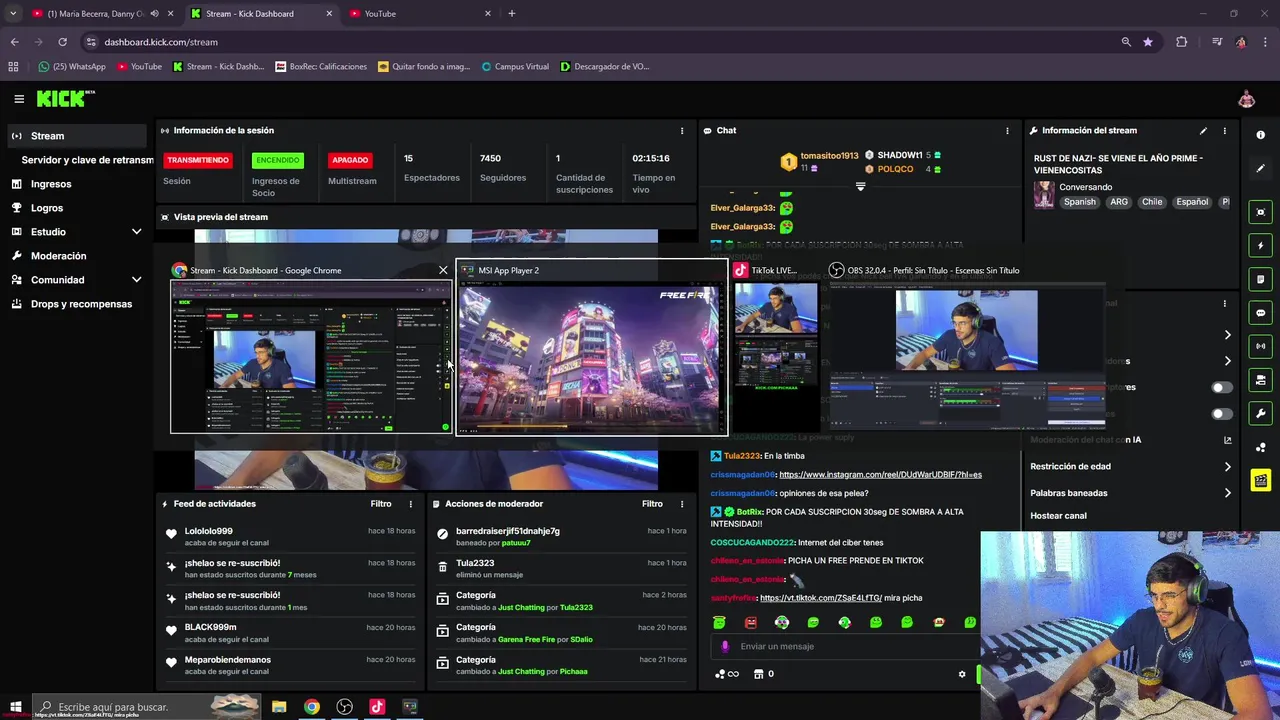Click Hostear canal option

tap(1058, 516)
